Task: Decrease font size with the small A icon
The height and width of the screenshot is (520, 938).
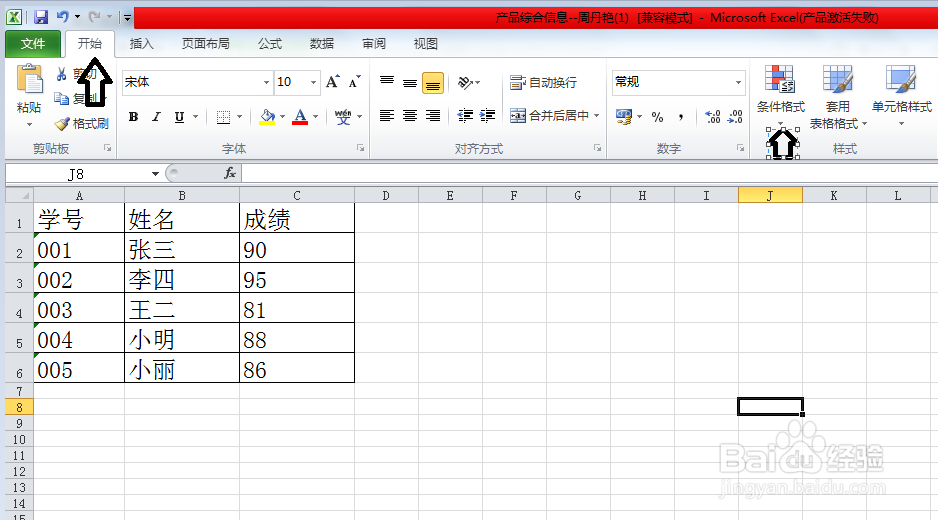Action: (x=354, y=82)
